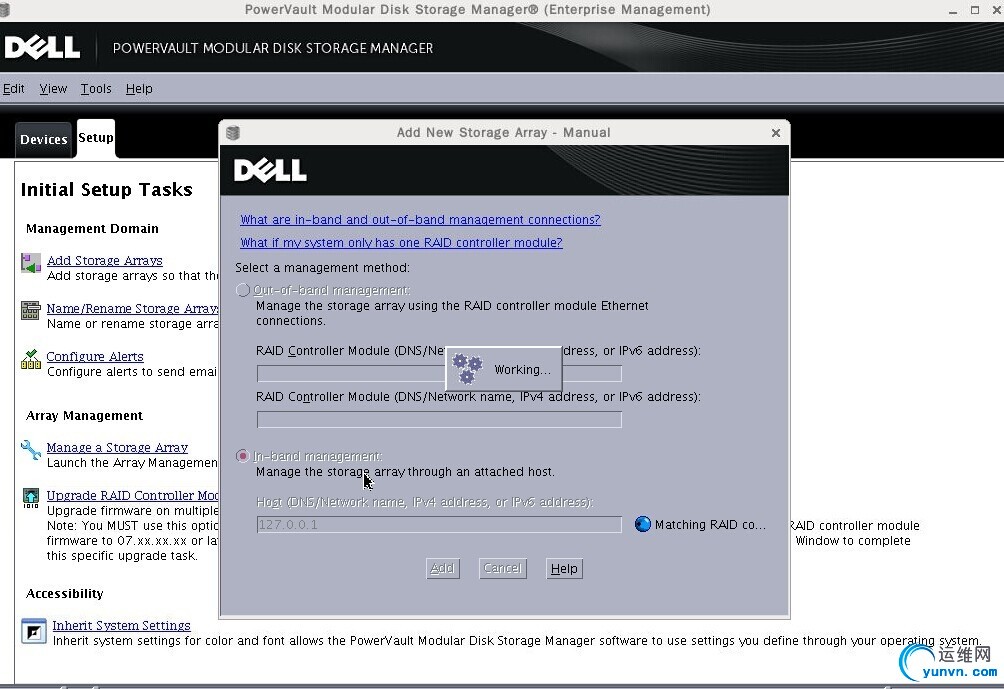Select the Out-of-band management radio button

coord(243,290)
